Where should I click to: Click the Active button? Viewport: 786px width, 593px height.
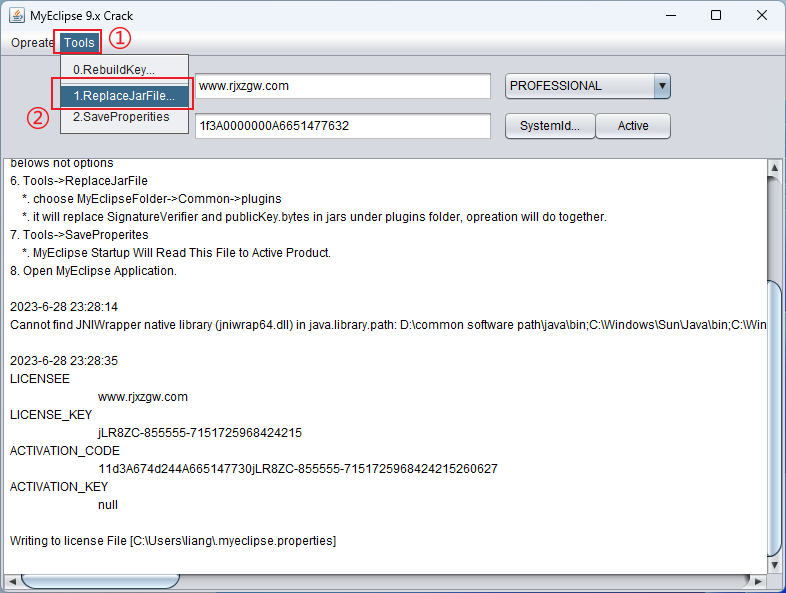tap(633, 126)
